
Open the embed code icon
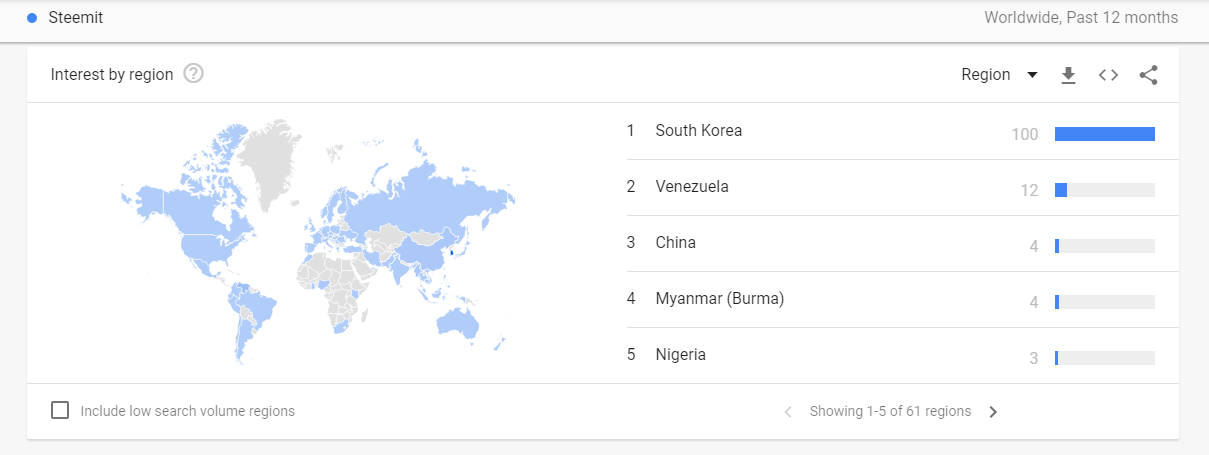pyautogui.click(x=1108, y=75)
